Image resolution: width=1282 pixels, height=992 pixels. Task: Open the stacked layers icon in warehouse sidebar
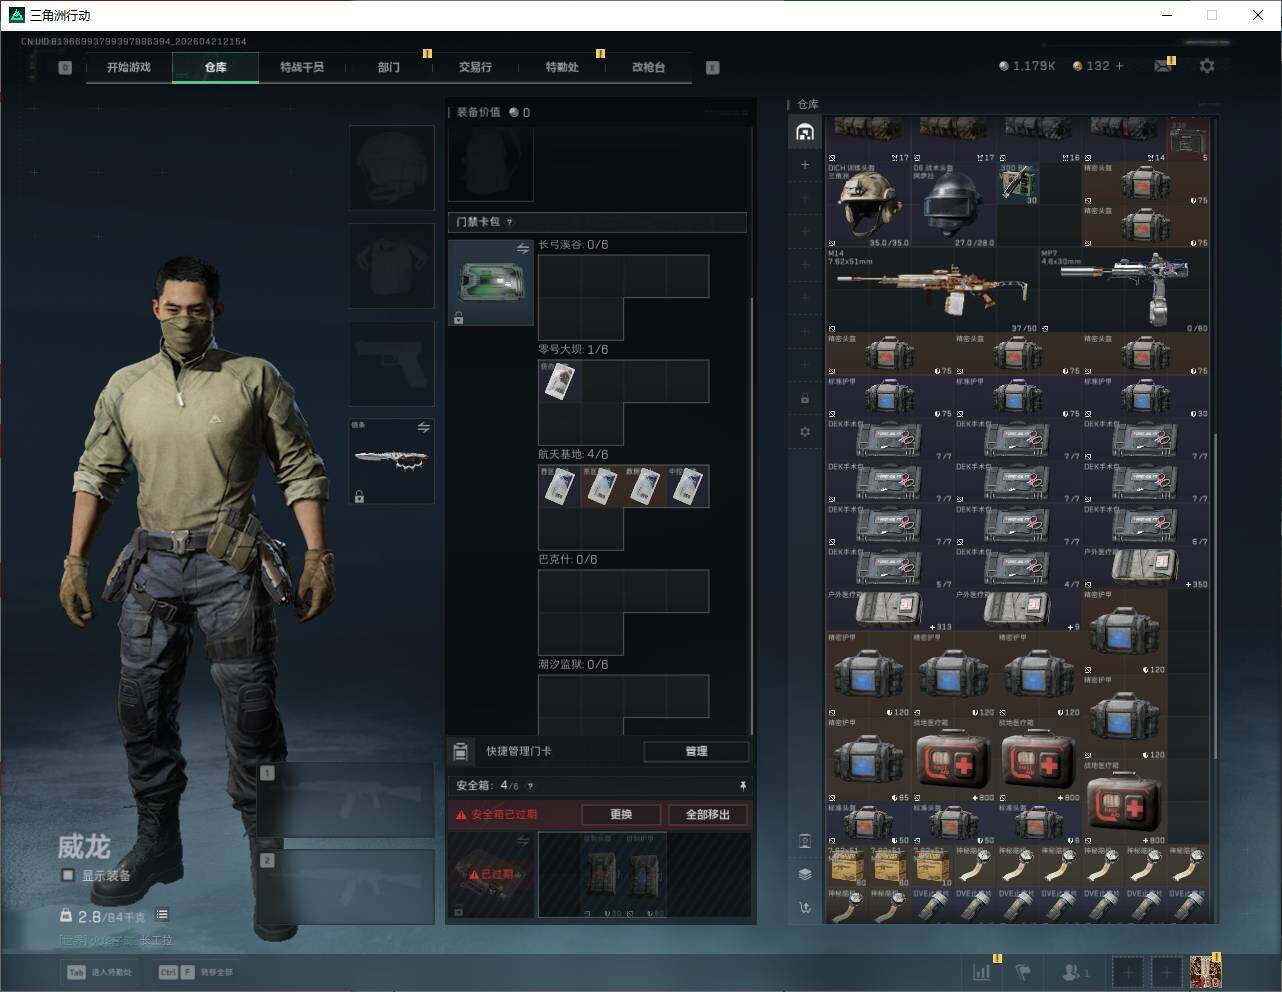[805, 874]
